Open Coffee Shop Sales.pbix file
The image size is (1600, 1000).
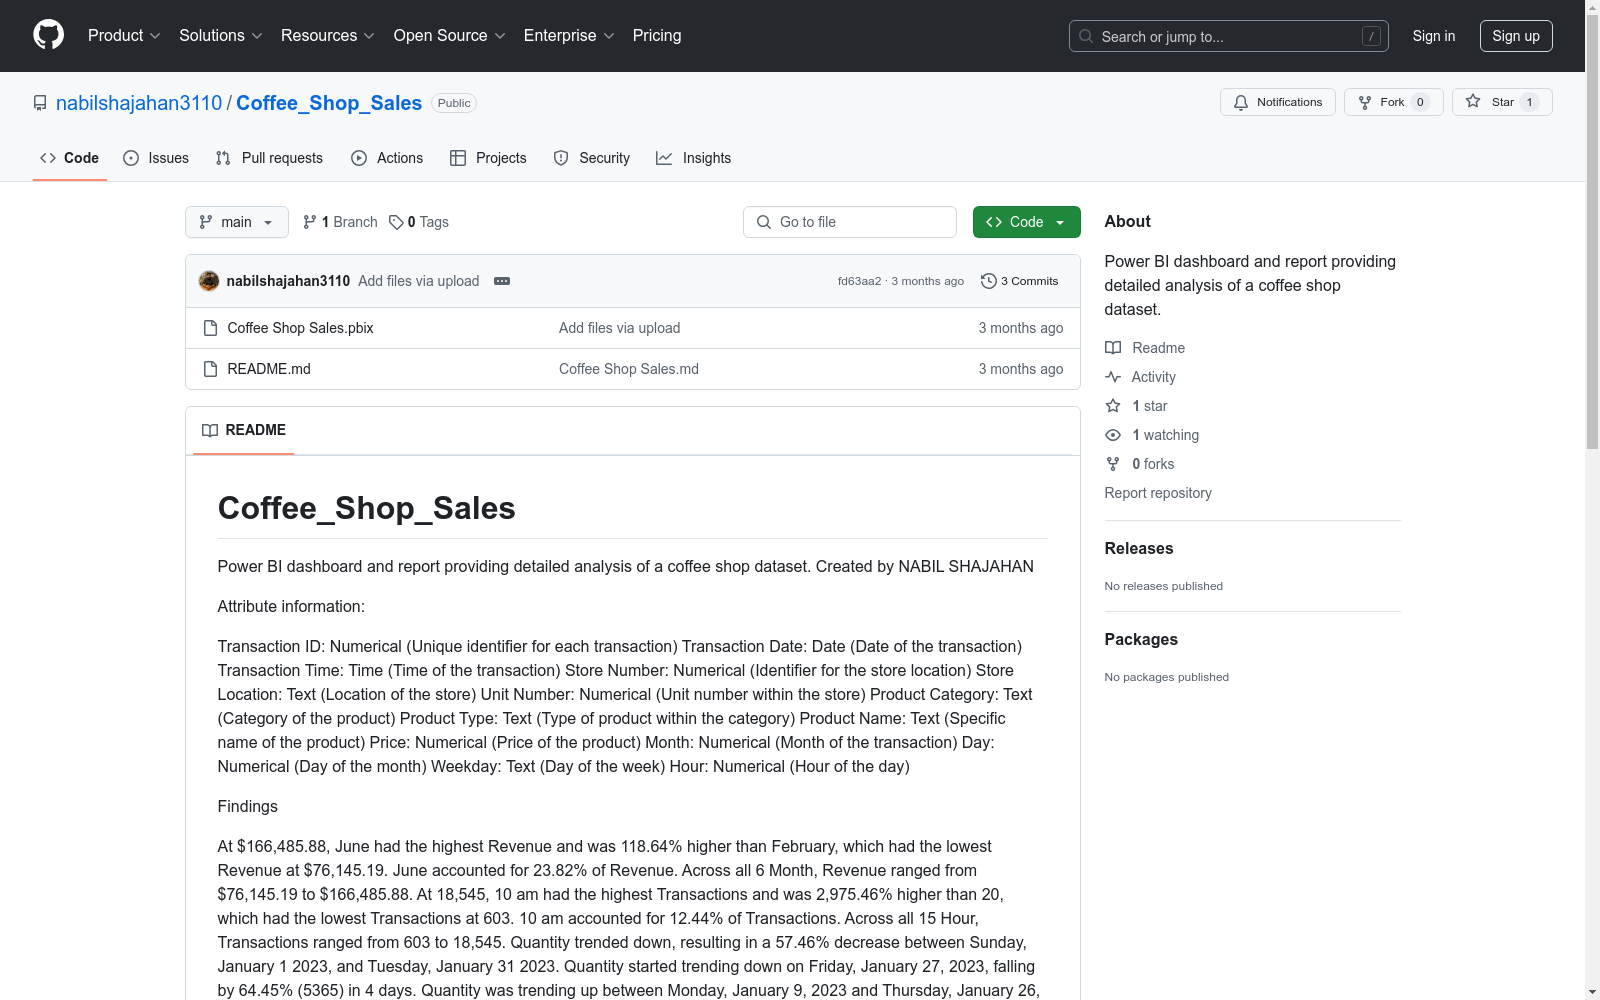tap(300, 328)
